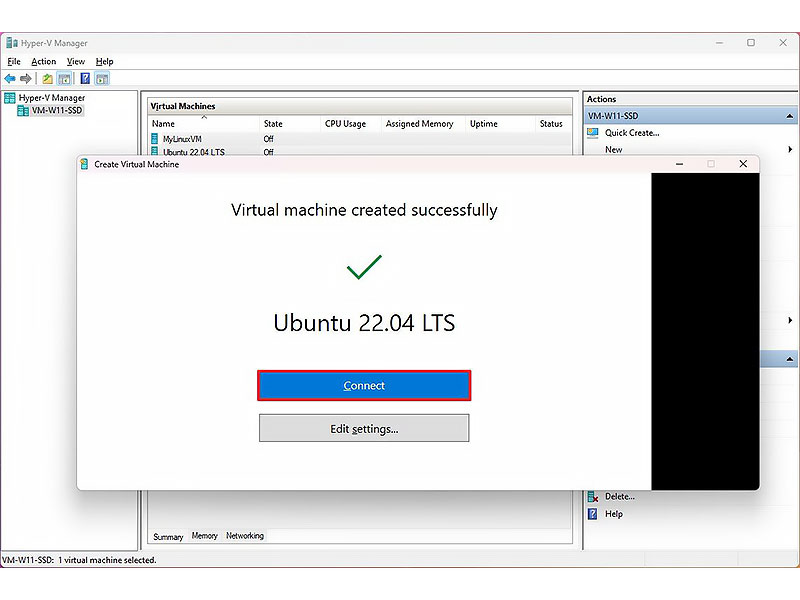This screenshot has height=600, width=800.
Task: Click the Help icon in Actions pane
Action: tap(592, 514)
